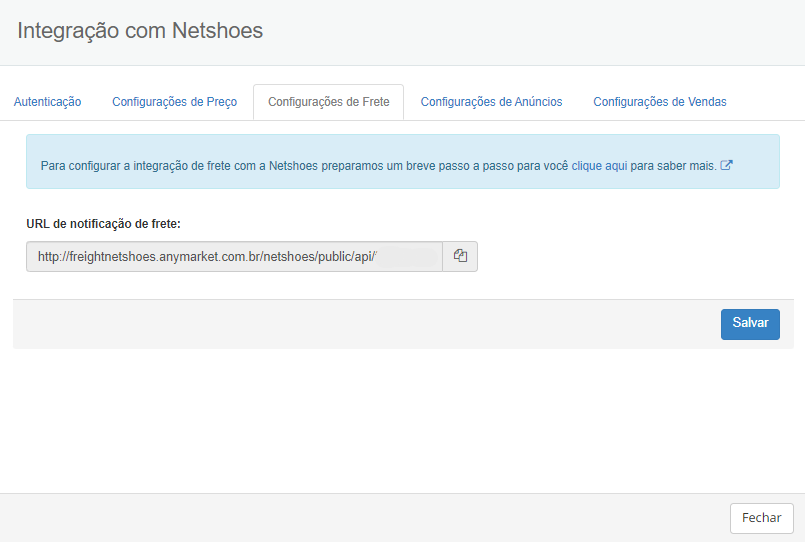Click the 'Integração com Netshoes' heading
The height and width of the screenshot is (542, 805).
pos(140,31)
